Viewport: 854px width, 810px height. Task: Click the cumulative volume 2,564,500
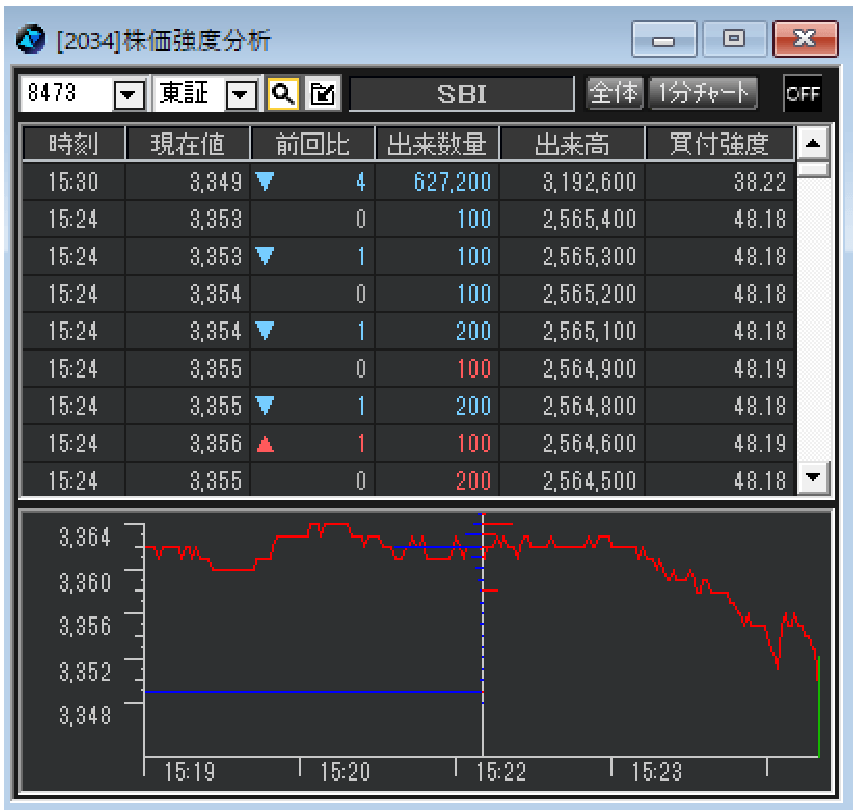click(589, 481)
